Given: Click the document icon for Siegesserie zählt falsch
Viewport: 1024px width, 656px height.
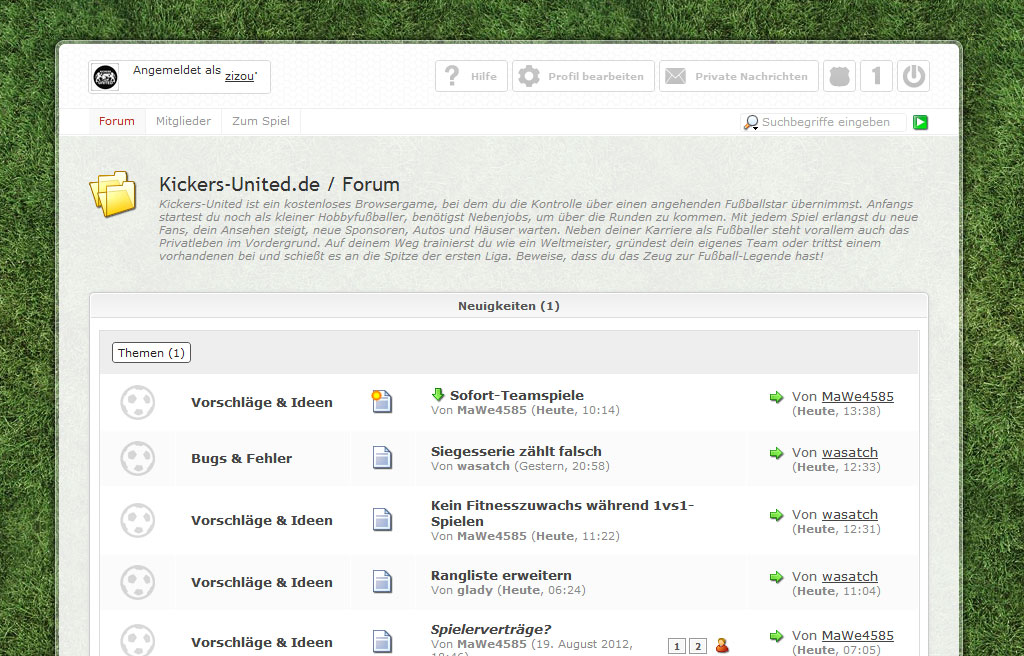Looking at the screenshot, I should click(383, 458).
